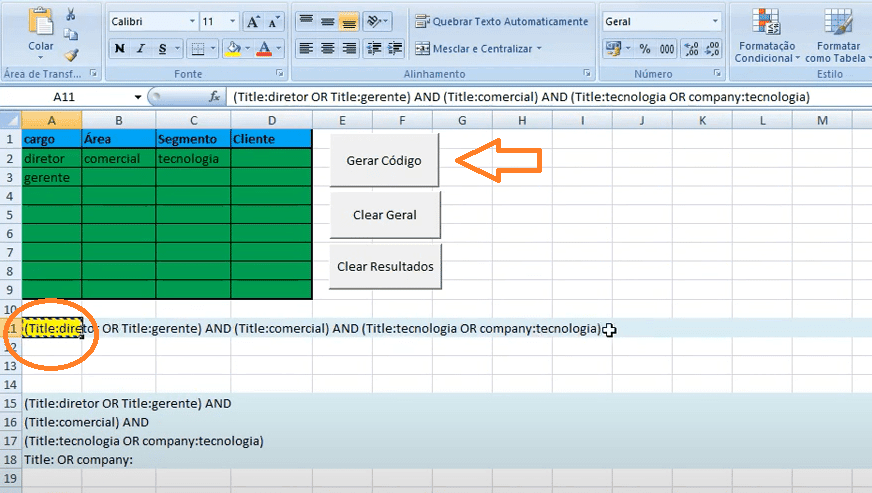Click the Cut scissors icon
This screenshot has height=493, width=872.
coord(71,14)
